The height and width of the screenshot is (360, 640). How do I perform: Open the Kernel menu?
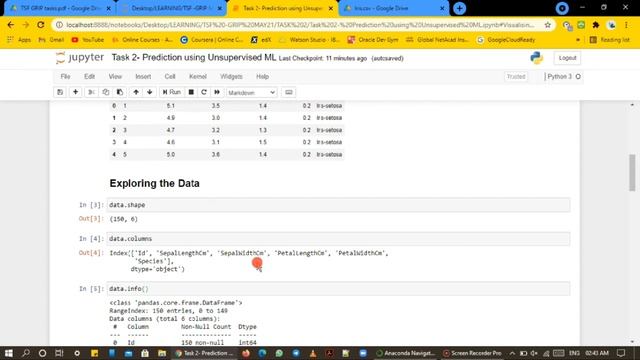click(198, 76)
